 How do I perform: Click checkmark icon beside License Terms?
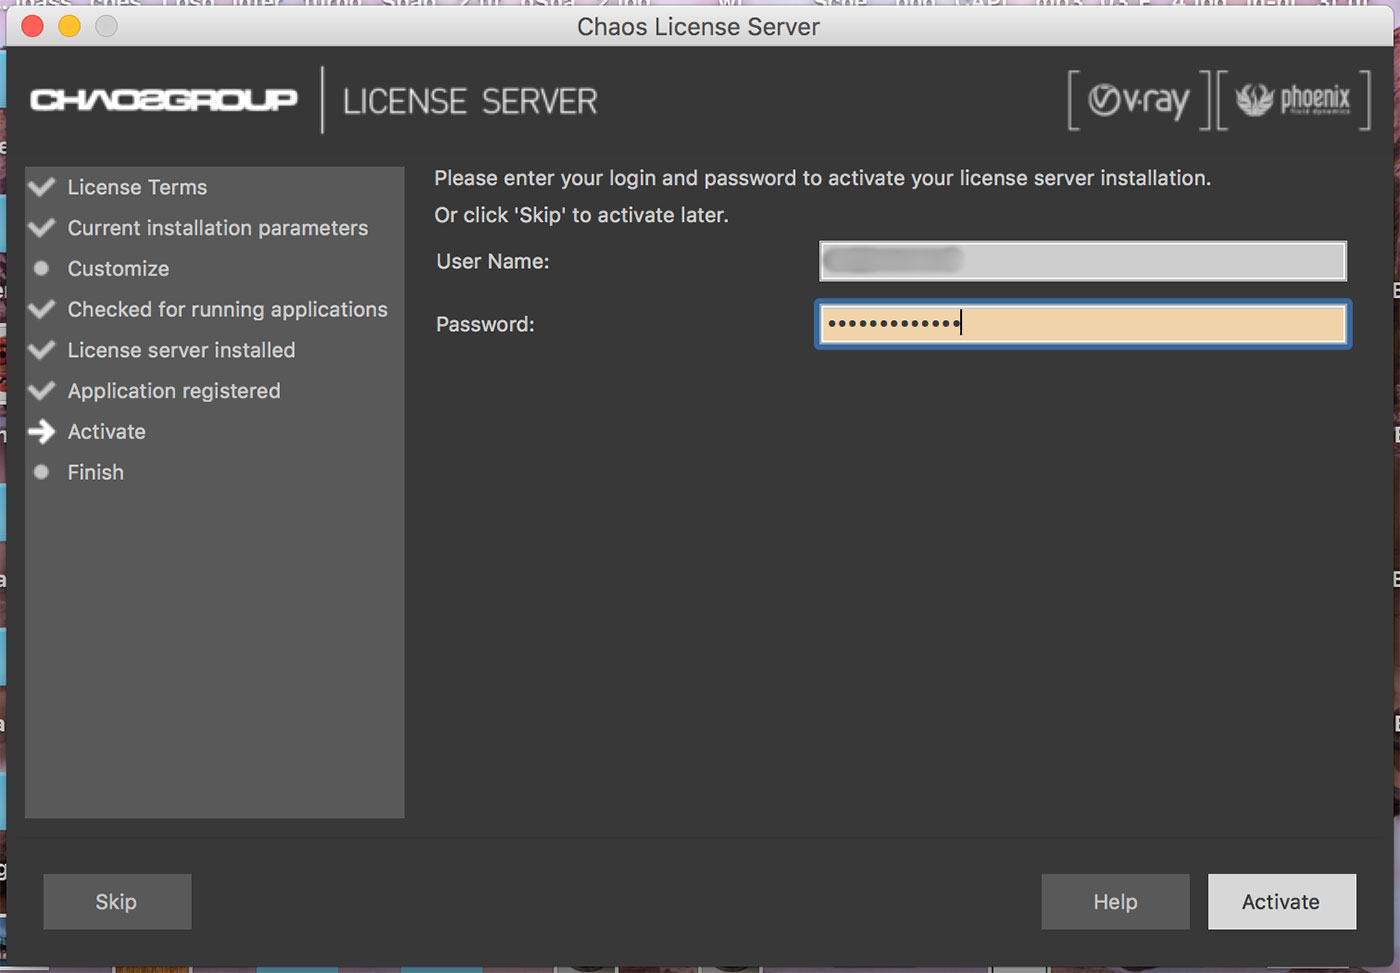42,187
